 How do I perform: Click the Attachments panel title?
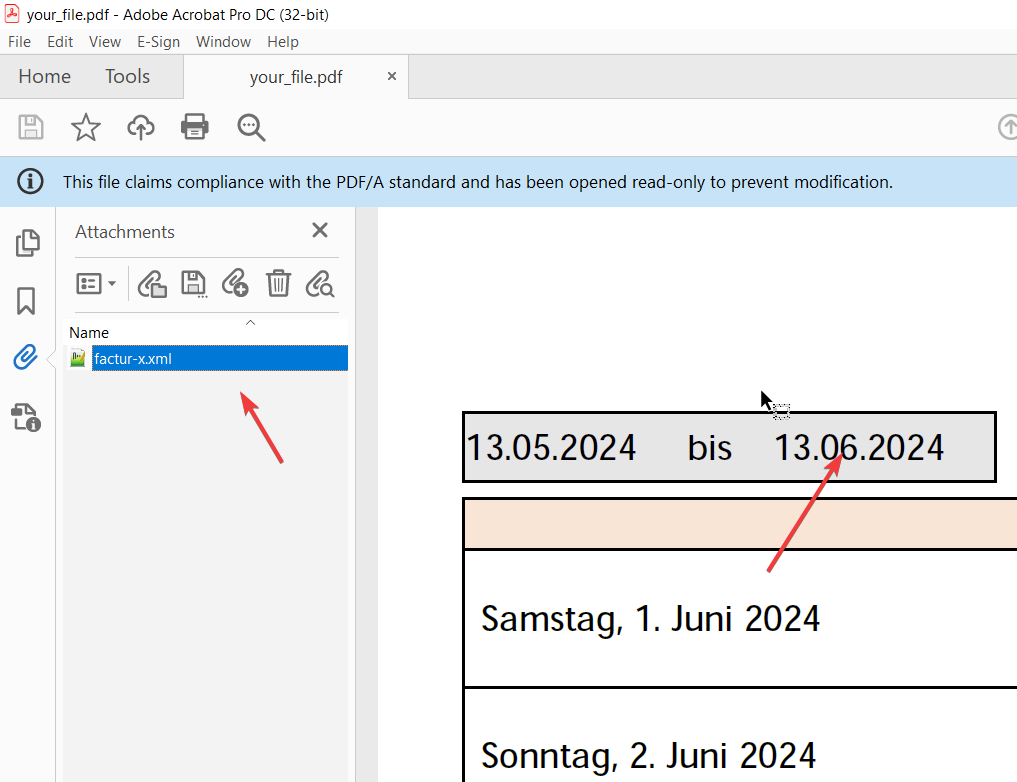tap(125, 231)
